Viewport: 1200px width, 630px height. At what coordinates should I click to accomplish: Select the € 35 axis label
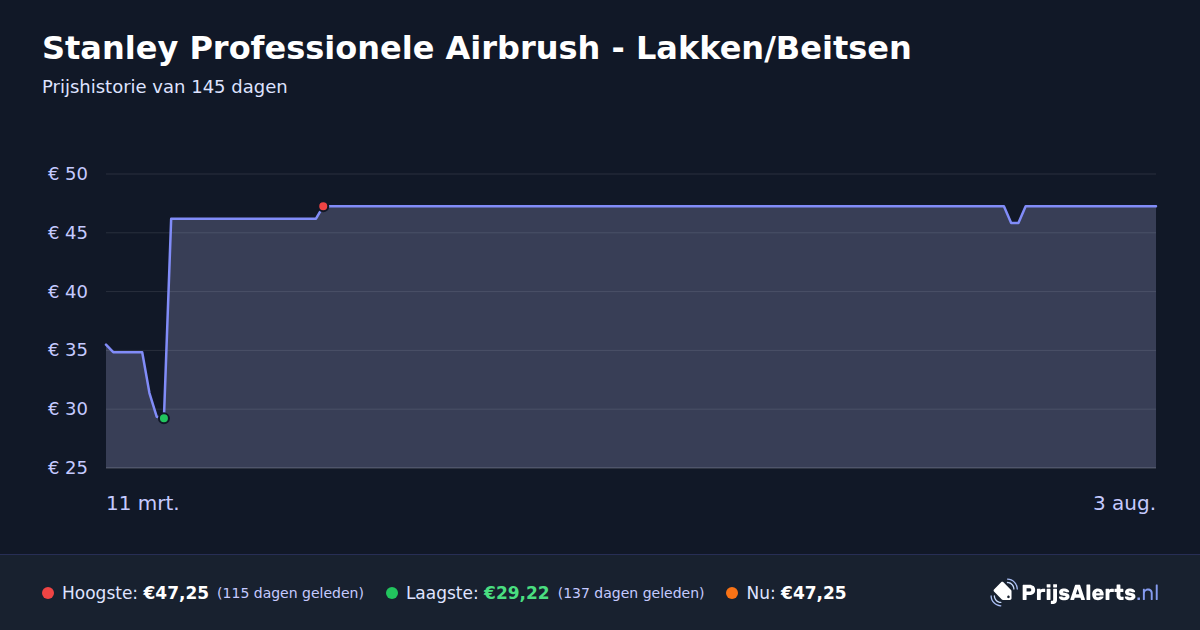tap(68, 350)
